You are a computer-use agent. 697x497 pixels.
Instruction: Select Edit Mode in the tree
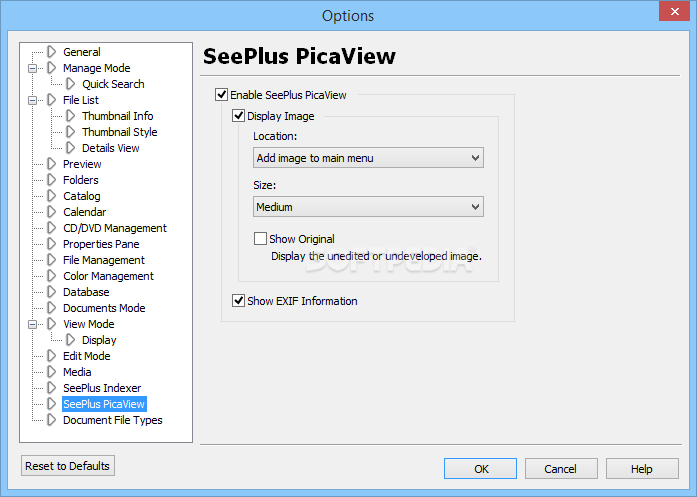[87, 356]
